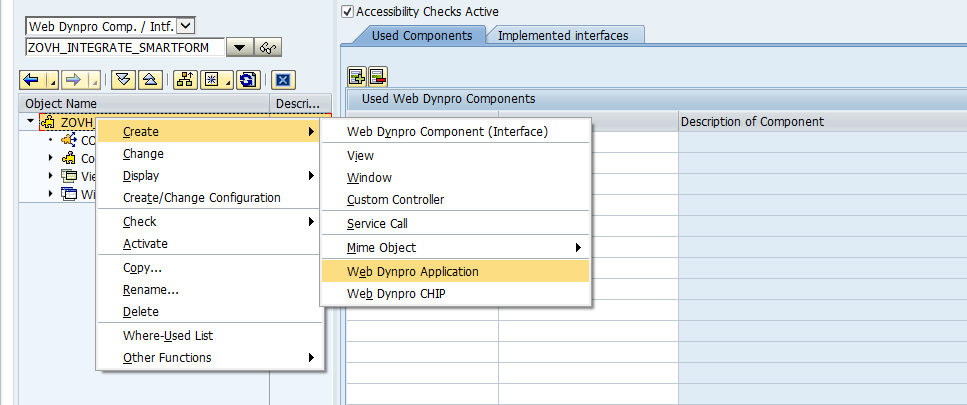Click the insert row icon

(x=356, y=76)
